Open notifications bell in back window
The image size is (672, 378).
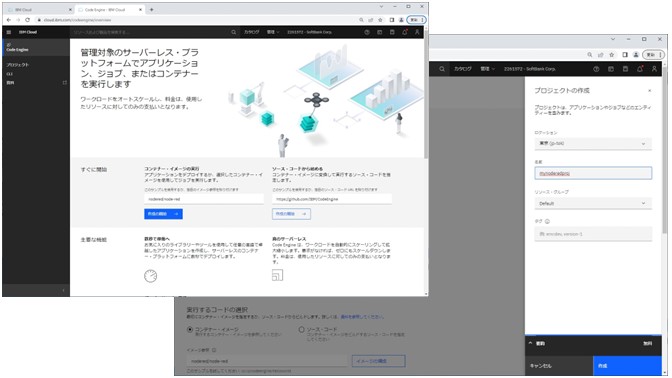[x=640, y=69]
